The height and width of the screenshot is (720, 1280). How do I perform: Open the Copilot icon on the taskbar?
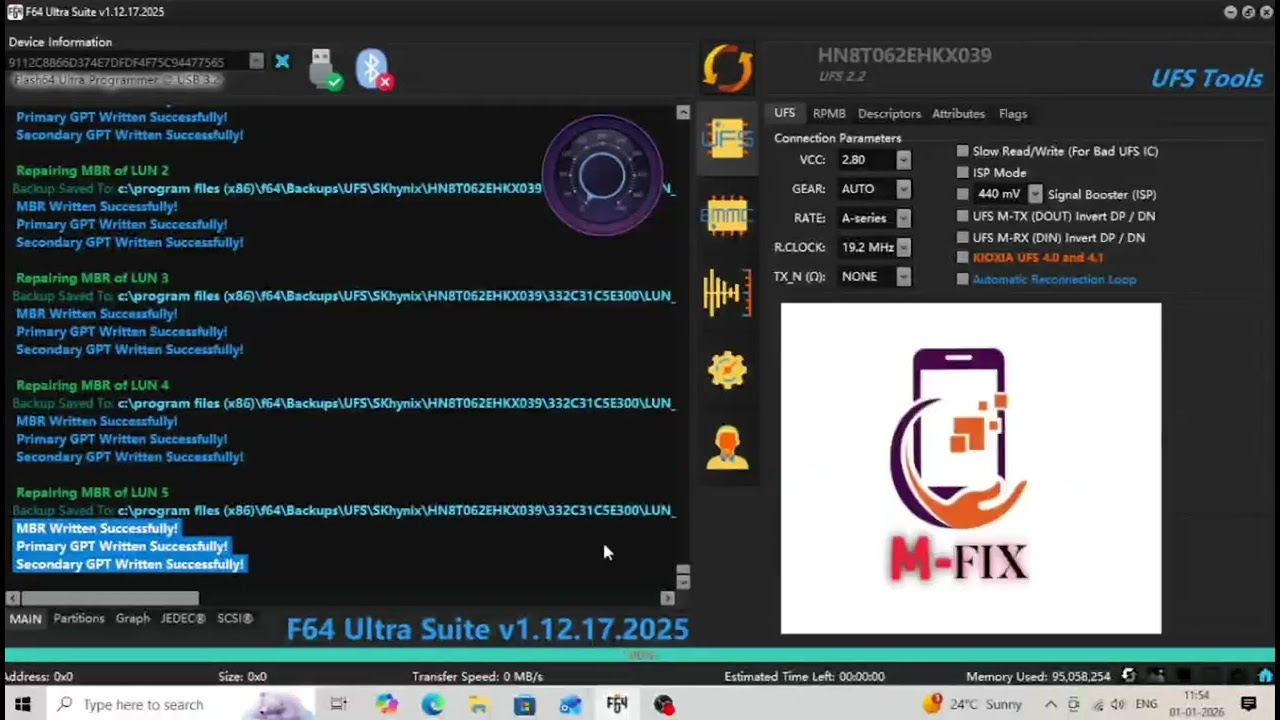coord(386,704)
